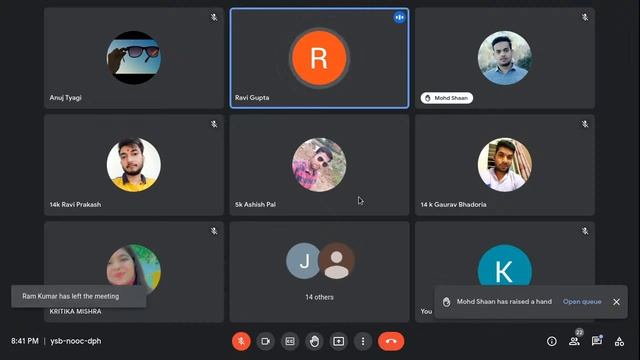Open the chat messages icon

(x=597, y=341)
